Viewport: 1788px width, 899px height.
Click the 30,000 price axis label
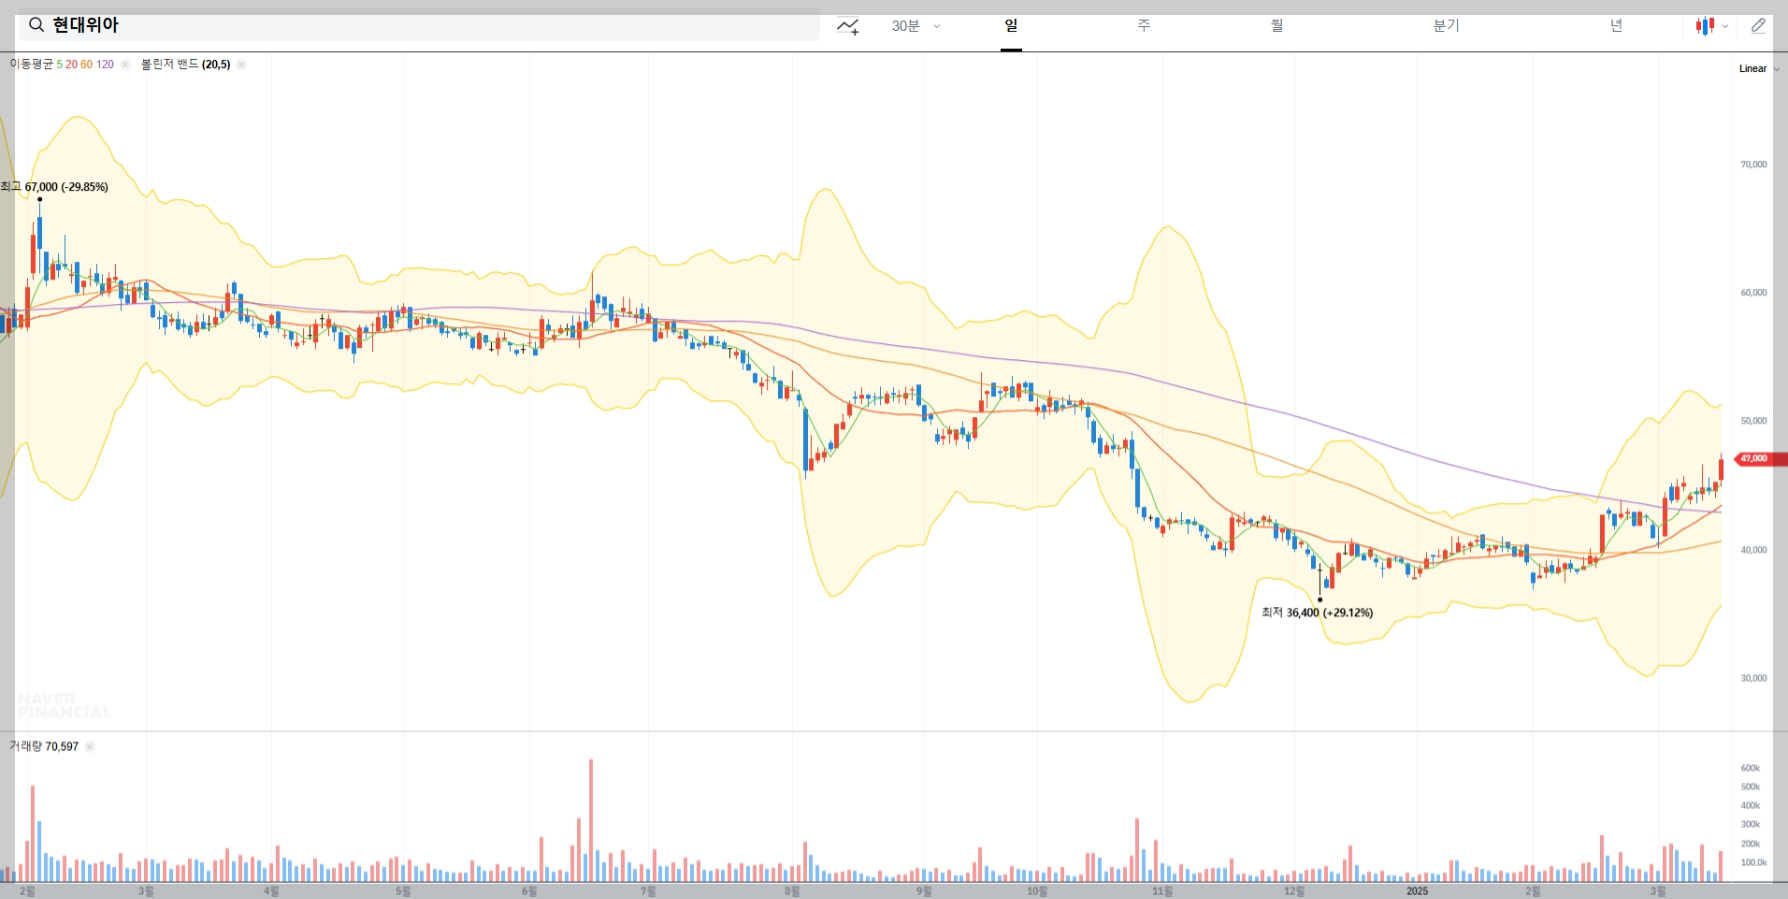[x=1753, y=678]
